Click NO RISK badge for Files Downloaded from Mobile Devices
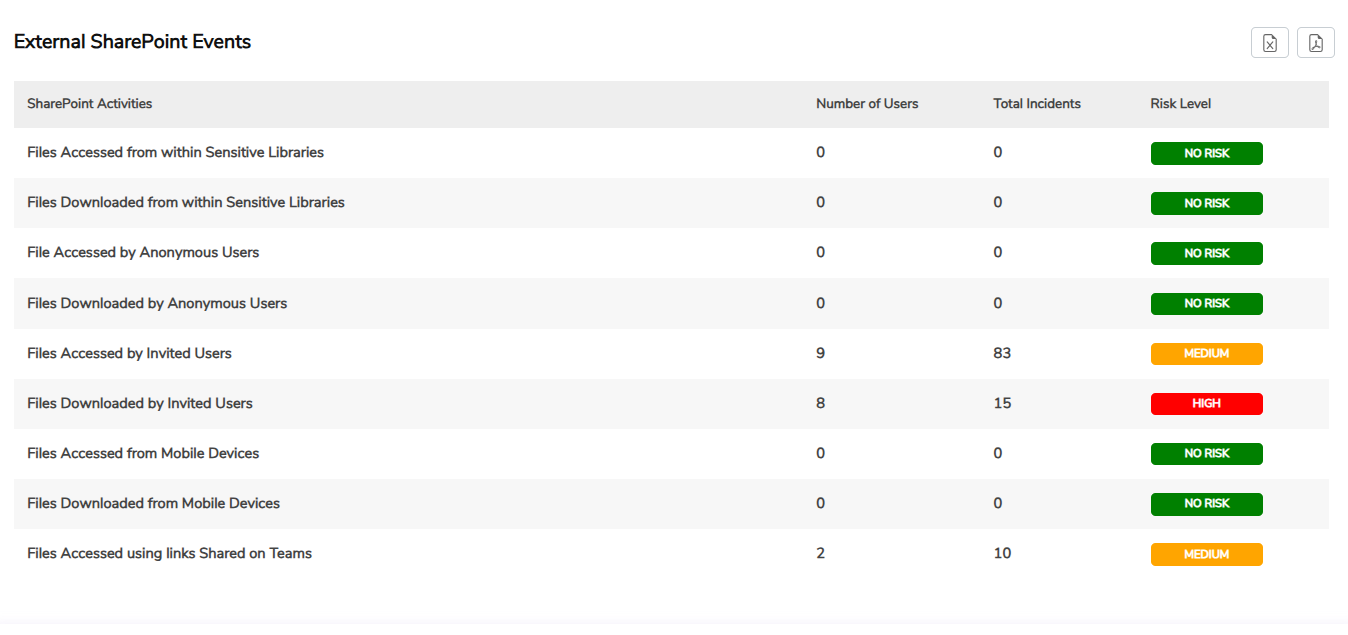 (x=1206, y=504)
